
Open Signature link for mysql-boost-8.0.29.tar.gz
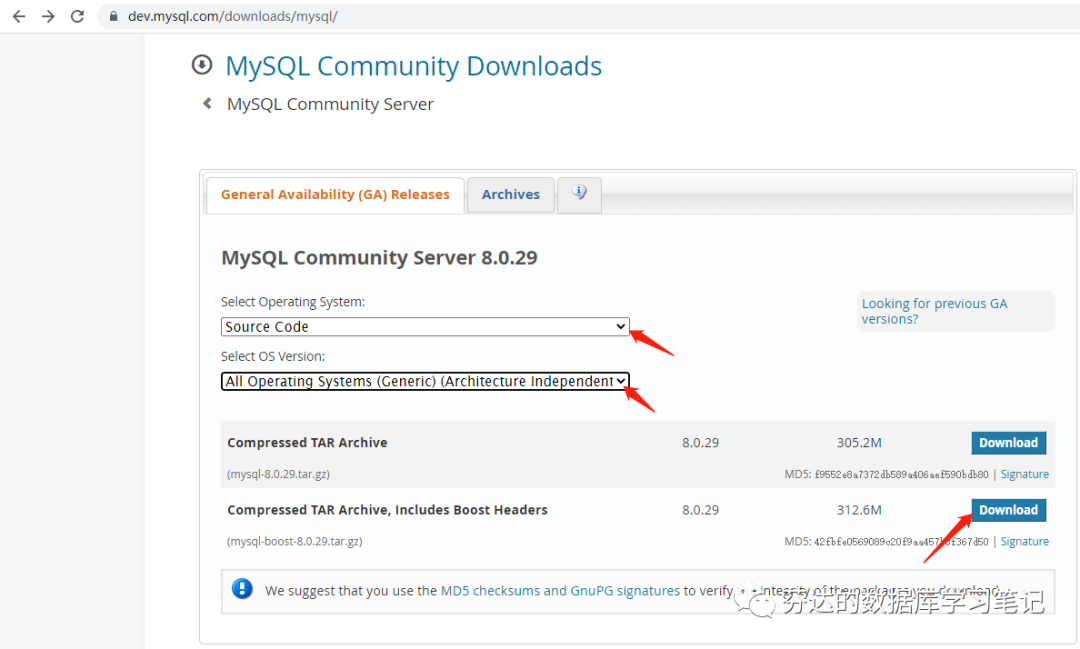(x=1024, y=542)
